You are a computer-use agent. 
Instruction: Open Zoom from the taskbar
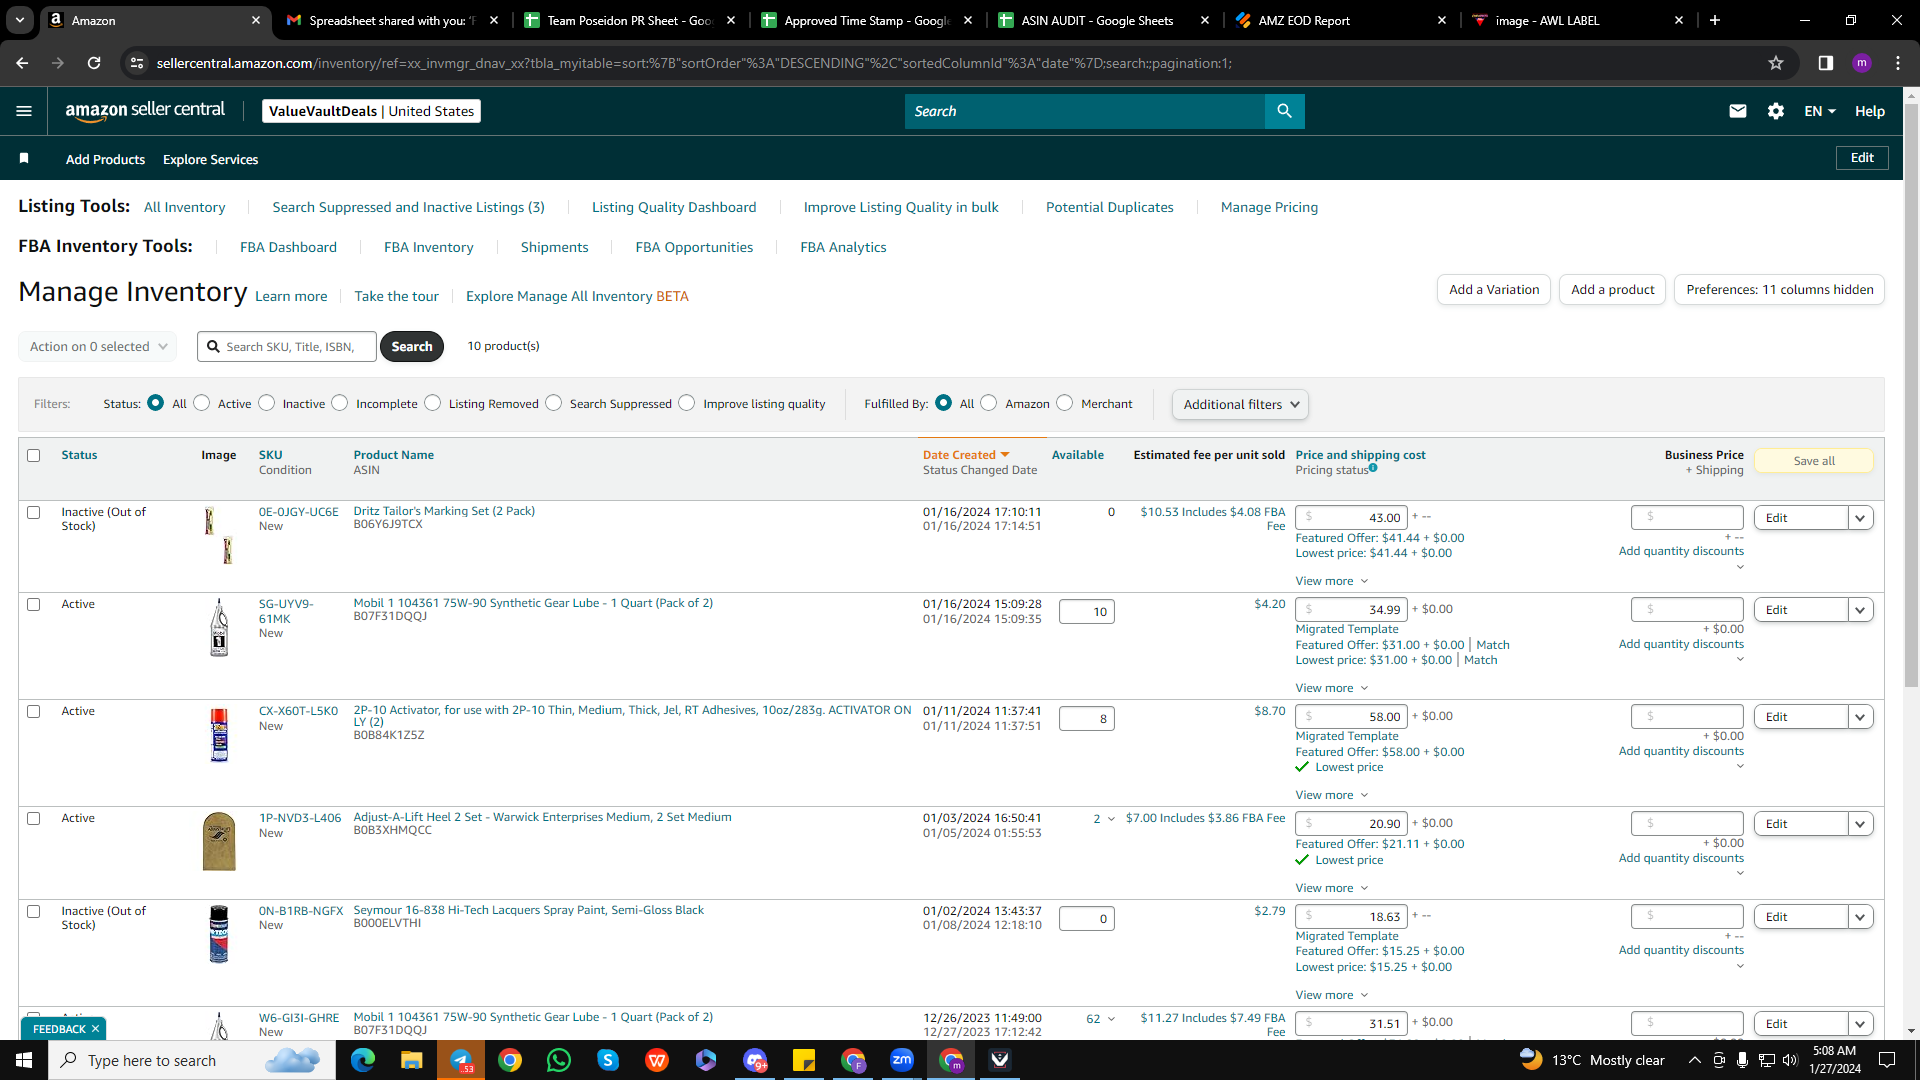(902, 1060)
